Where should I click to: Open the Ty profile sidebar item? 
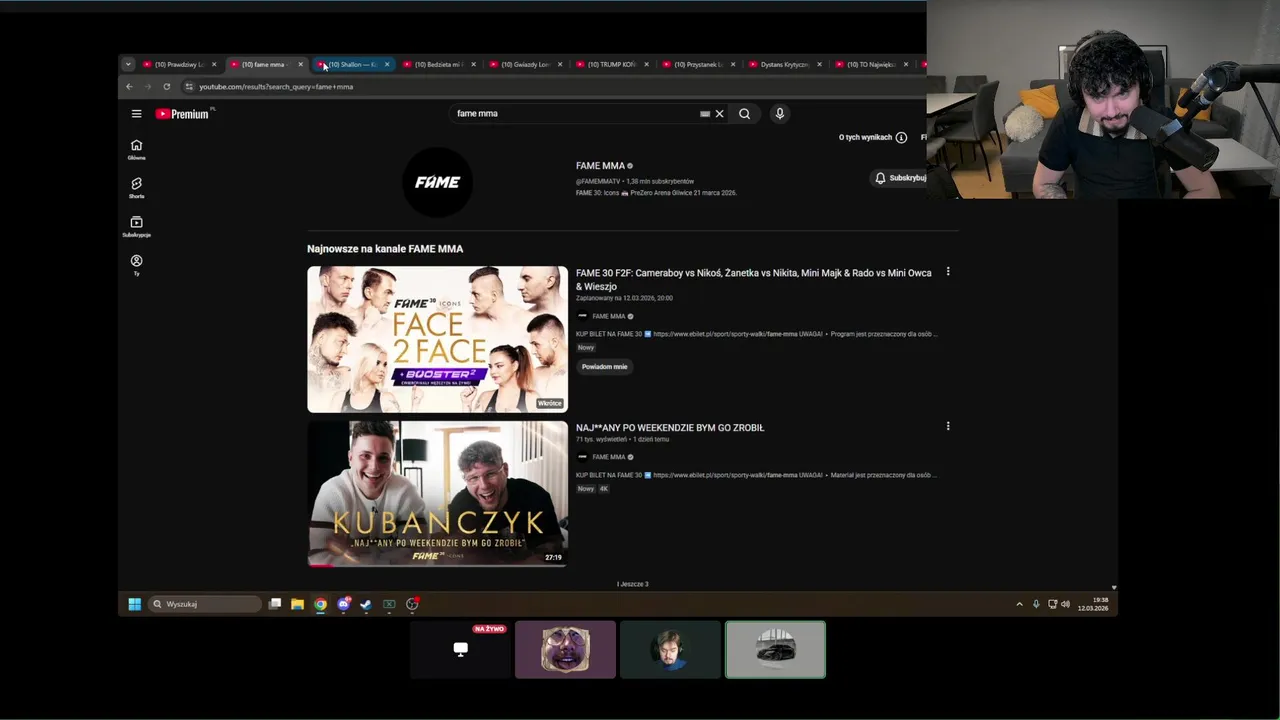[x=136, y=265]
